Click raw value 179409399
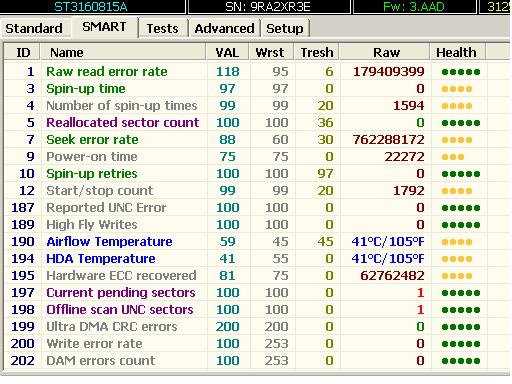This screenshot has height=384, width=512. [x=388, y=71]
